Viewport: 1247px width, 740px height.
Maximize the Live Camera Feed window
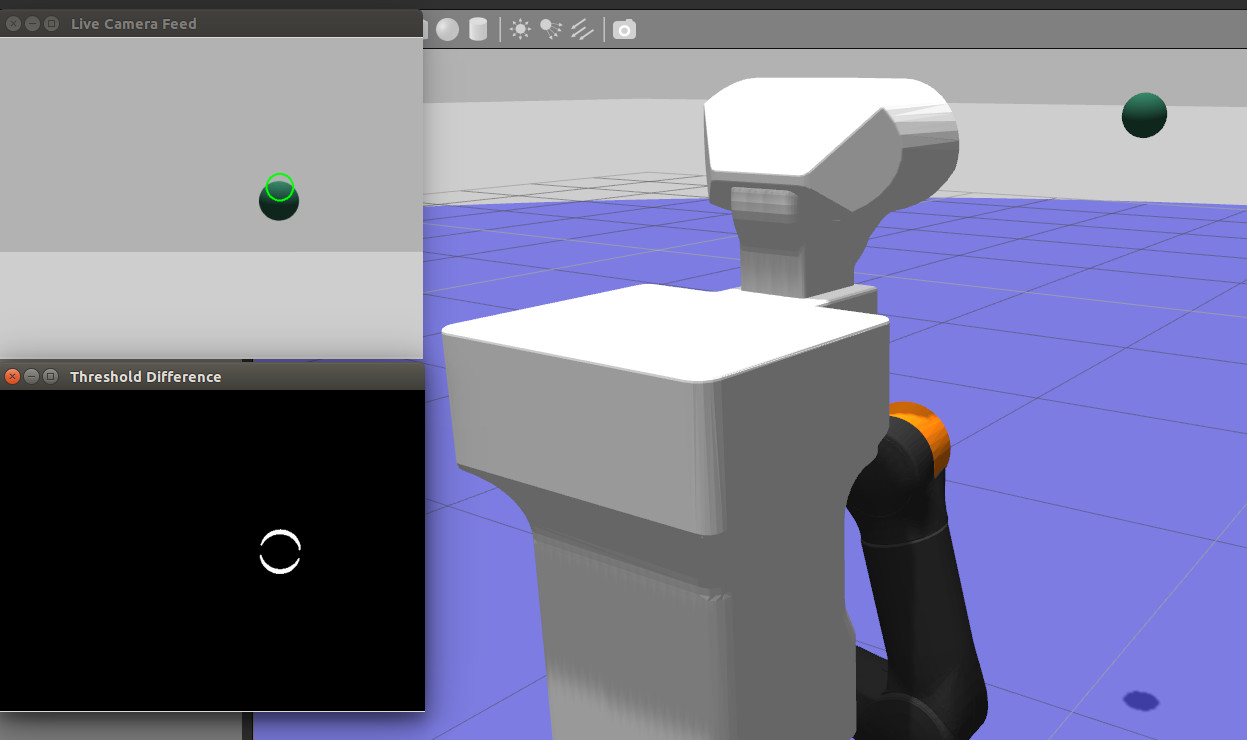pos(51,23)
